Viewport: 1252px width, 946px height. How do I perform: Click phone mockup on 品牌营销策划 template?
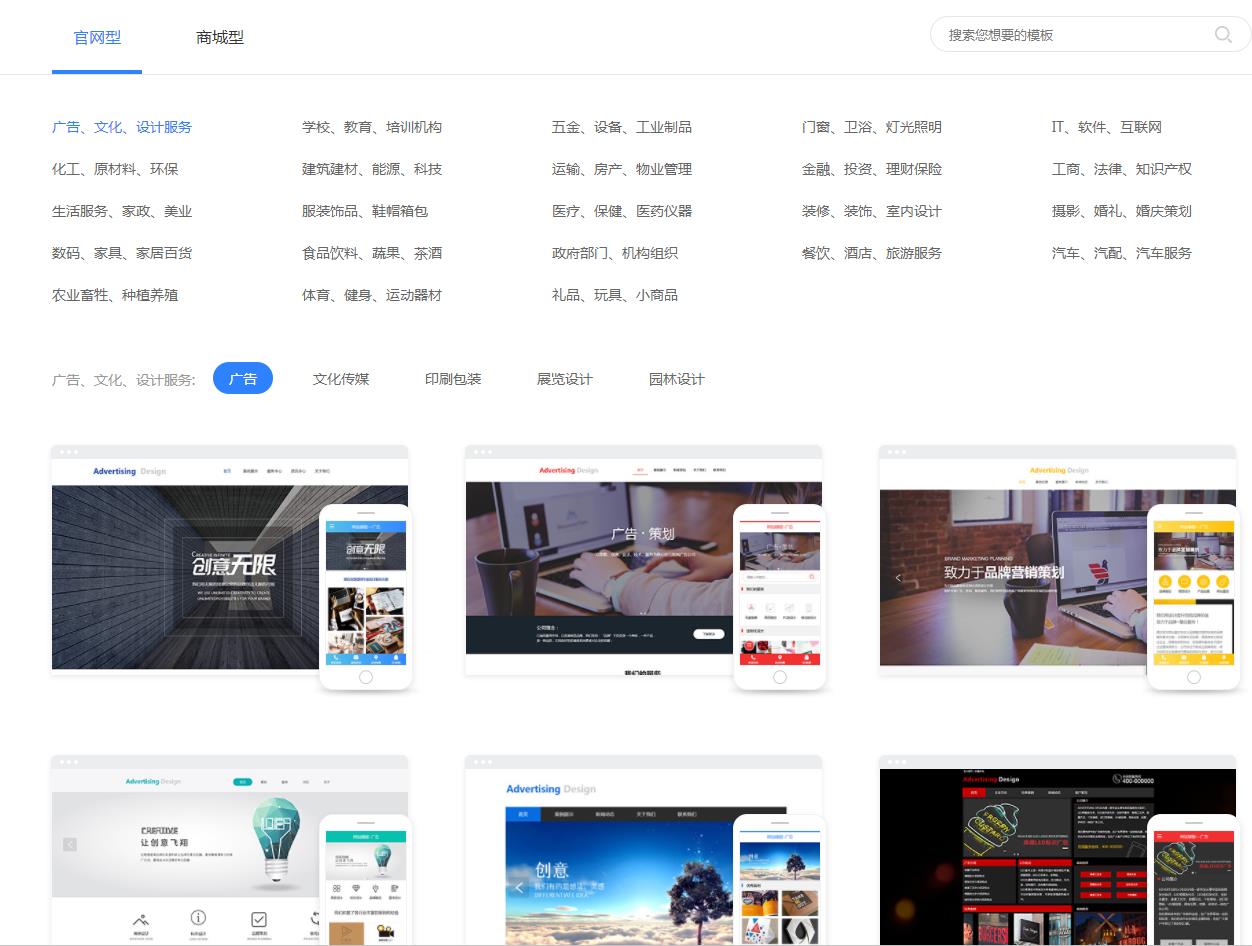click(1194, 597)
